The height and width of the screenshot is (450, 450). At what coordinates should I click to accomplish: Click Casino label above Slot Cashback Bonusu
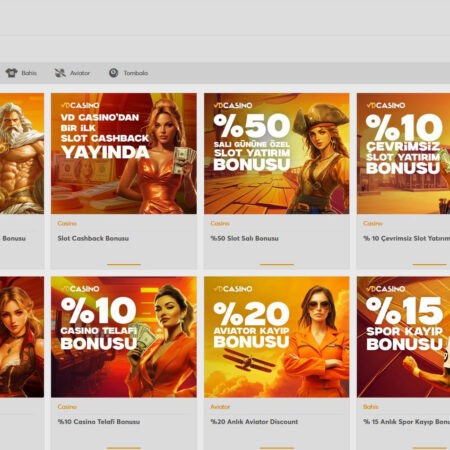coord(67,223)
